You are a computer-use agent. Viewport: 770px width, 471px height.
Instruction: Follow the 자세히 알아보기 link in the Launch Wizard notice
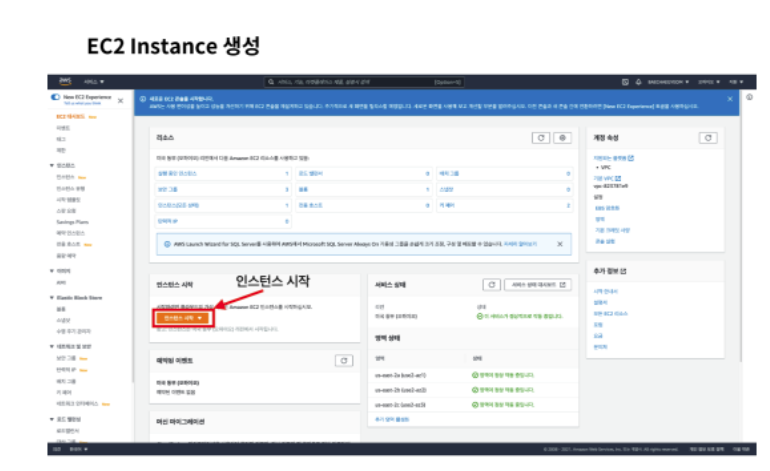pyautogui.click(x=520, y=244)
